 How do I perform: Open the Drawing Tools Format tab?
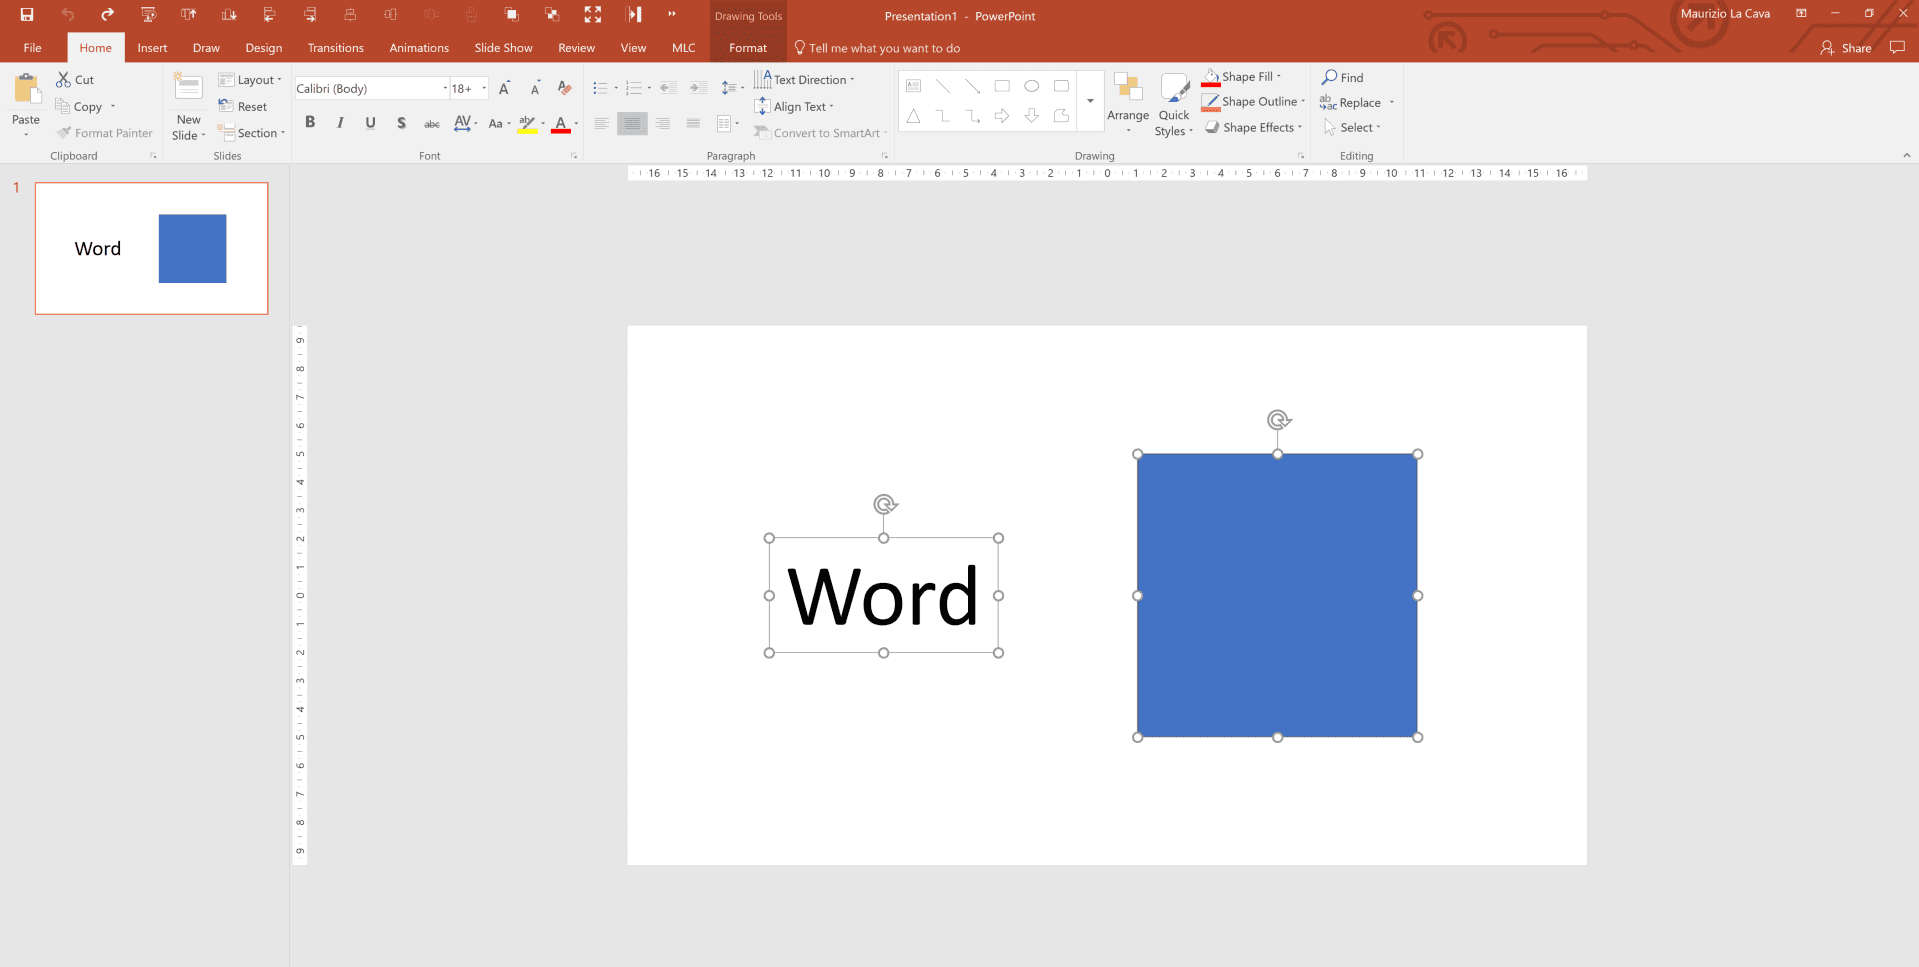click(747, 47)
